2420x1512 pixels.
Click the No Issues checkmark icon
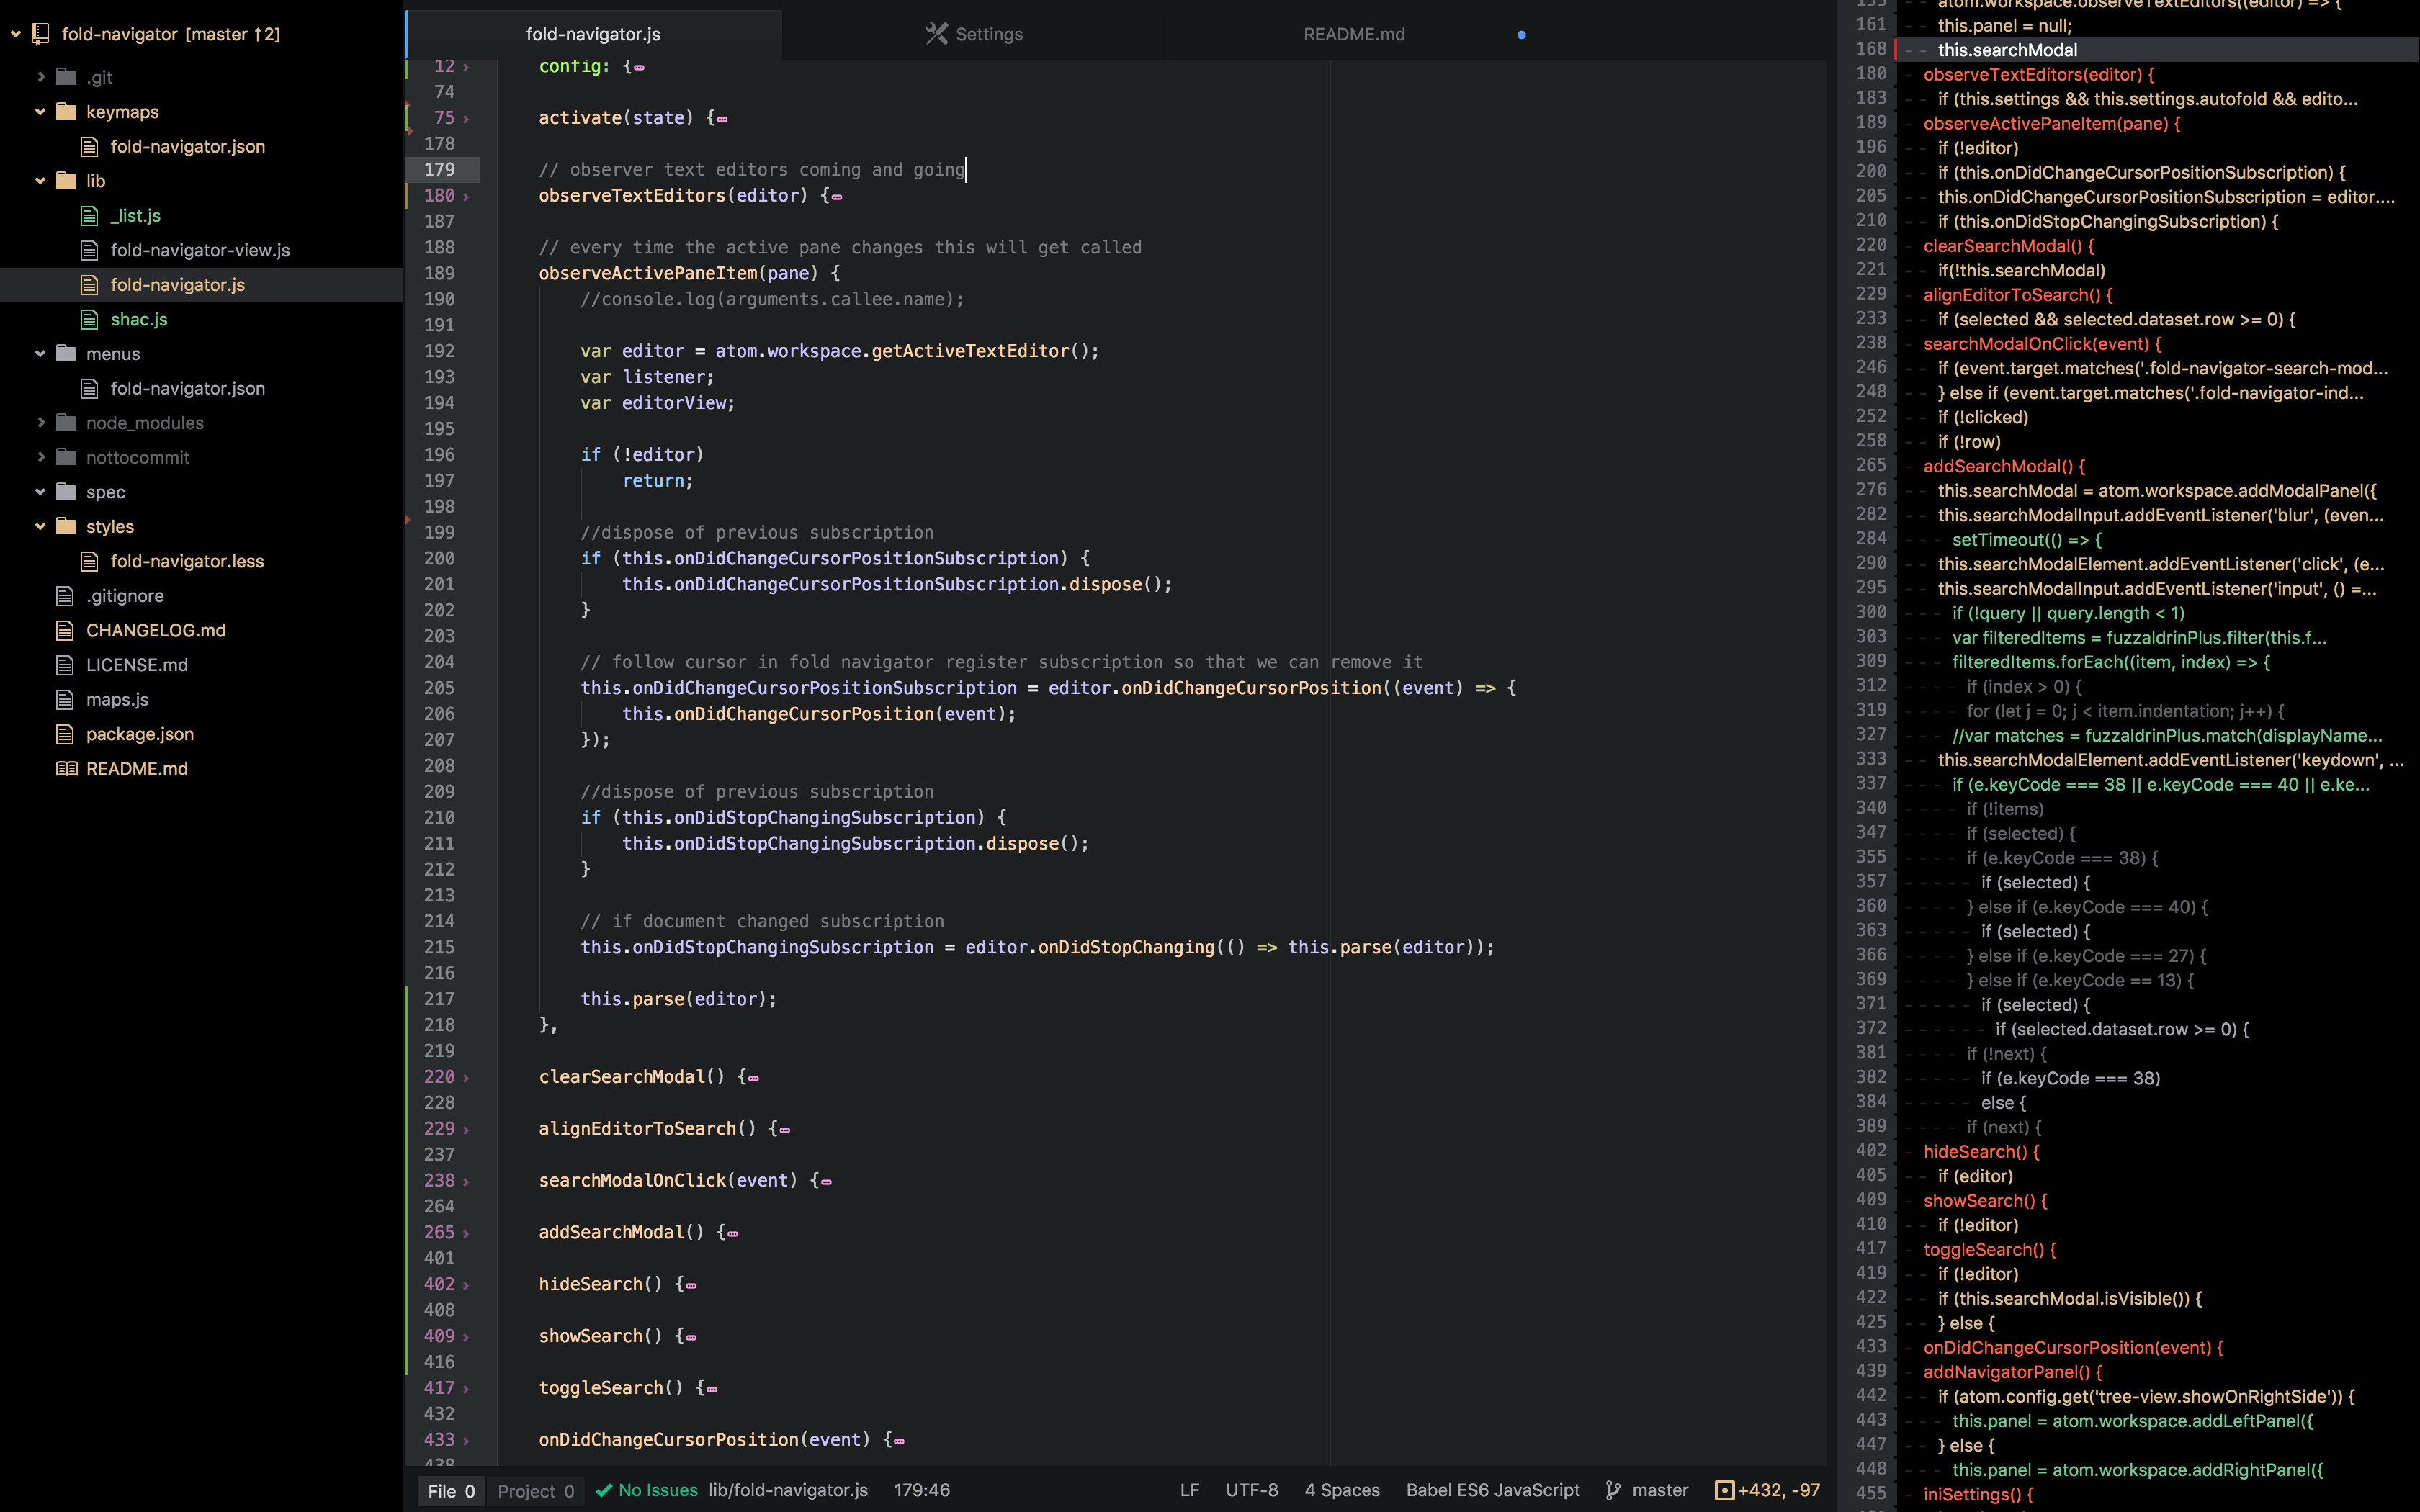point(604,1490)
